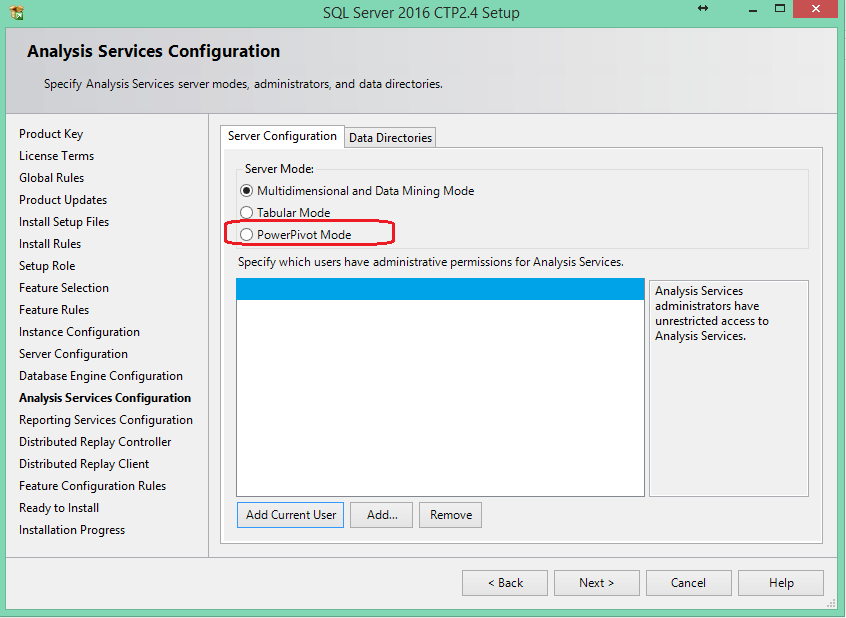The width and height of the screenshot is (846, 618).
Task: Click the SQL Server setup title bar icon
Action: coord(17,12)
